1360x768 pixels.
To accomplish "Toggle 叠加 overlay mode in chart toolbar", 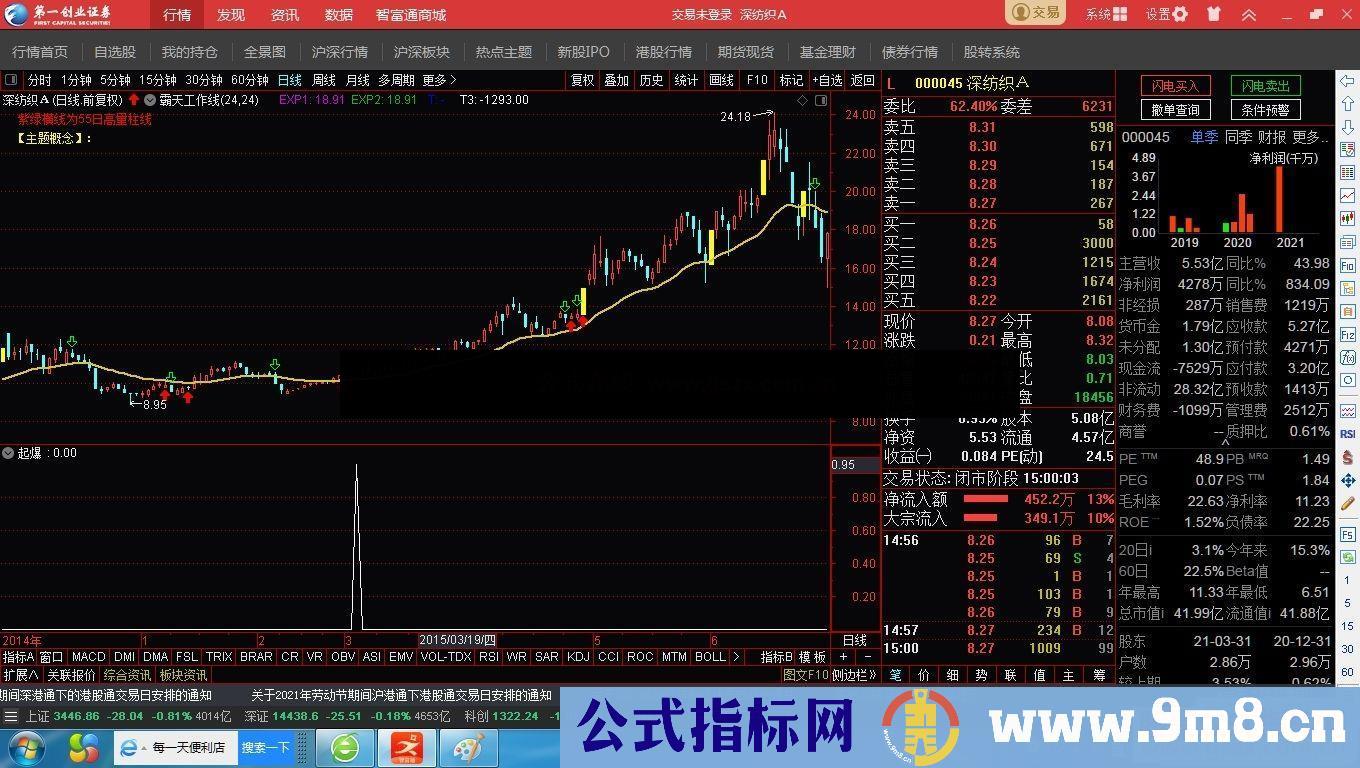I will 615,80.
